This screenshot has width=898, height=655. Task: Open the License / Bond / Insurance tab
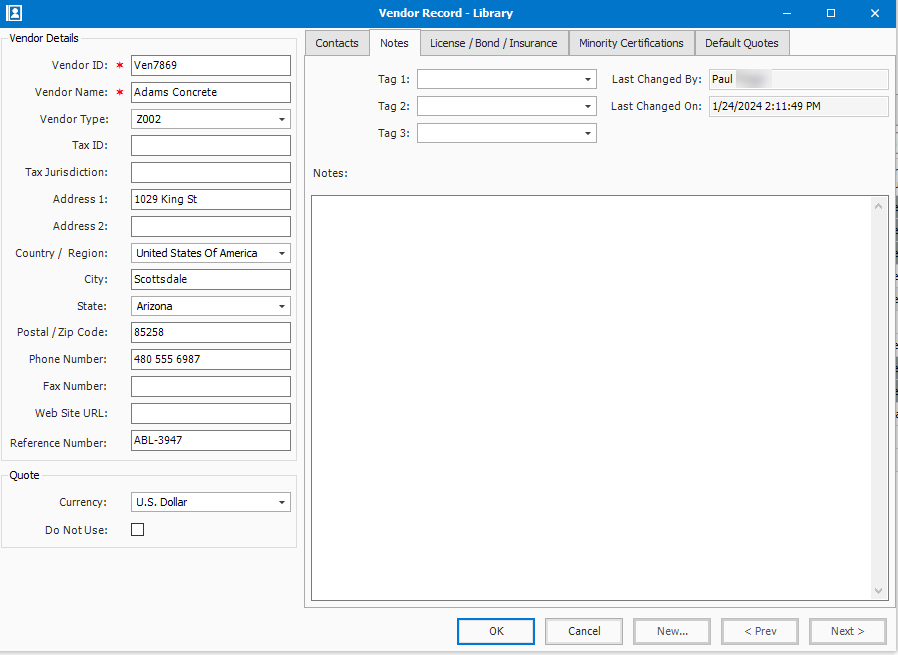point(493,43)
